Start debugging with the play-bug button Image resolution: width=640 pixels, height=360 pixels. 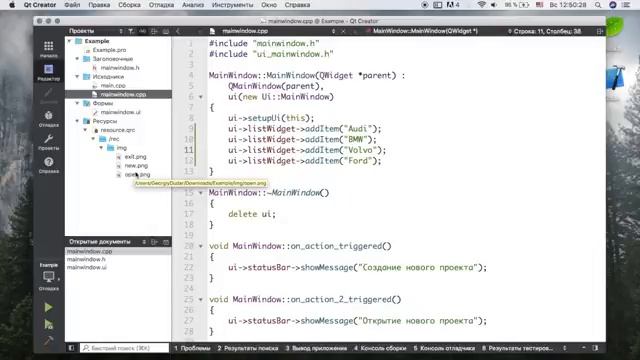[x=48, y=324]
